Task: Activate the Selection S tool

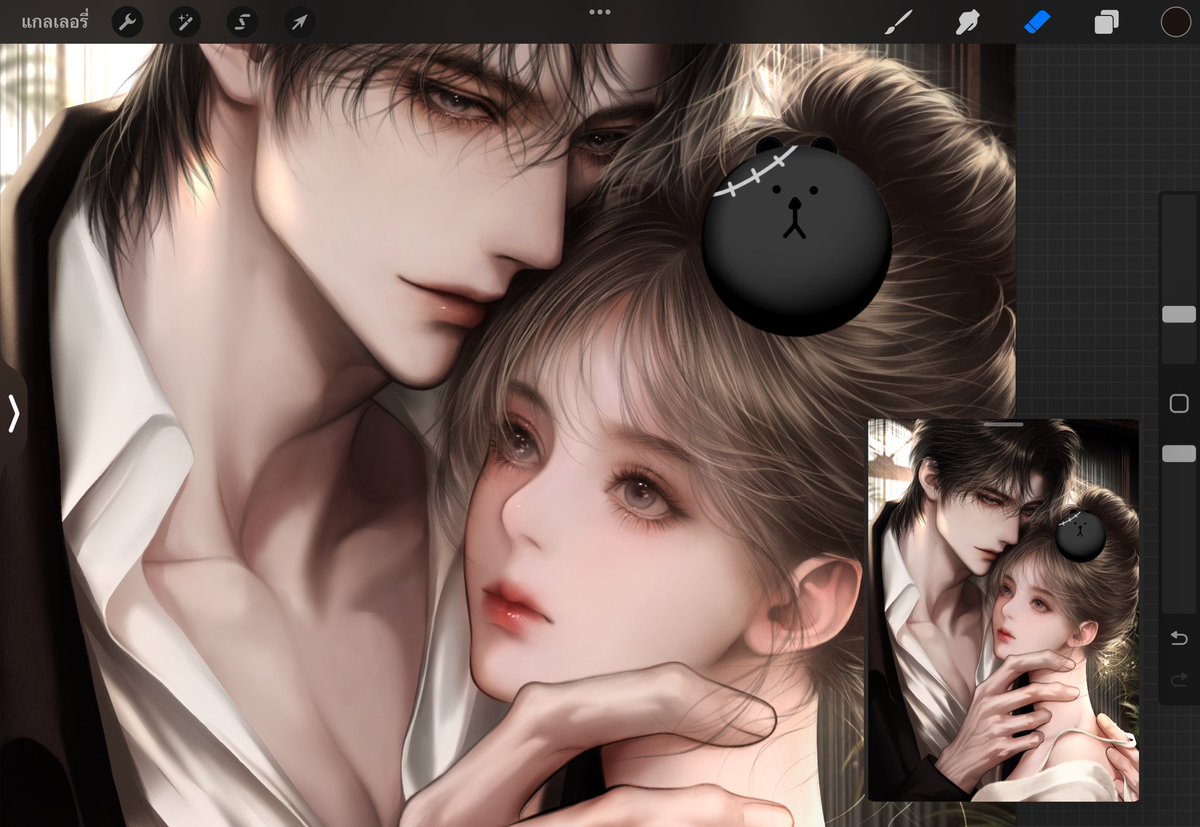Action: click(x=243, y=22)
